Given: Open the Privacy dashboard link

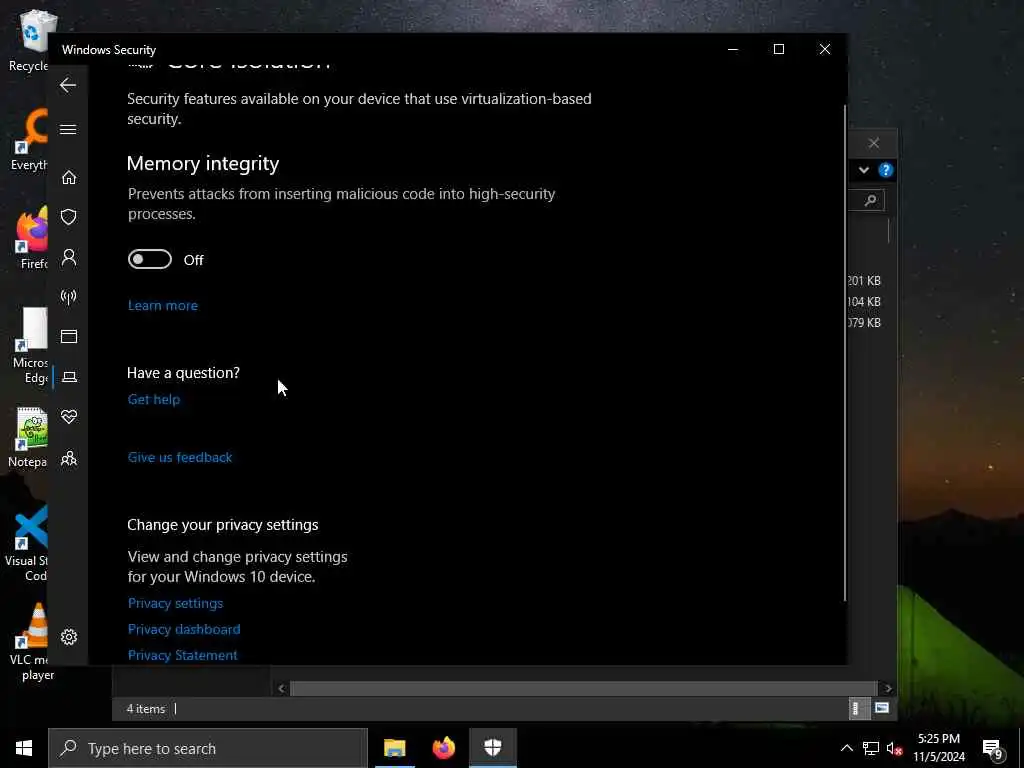Looking at the screenshot, I should tap(184, 629).
